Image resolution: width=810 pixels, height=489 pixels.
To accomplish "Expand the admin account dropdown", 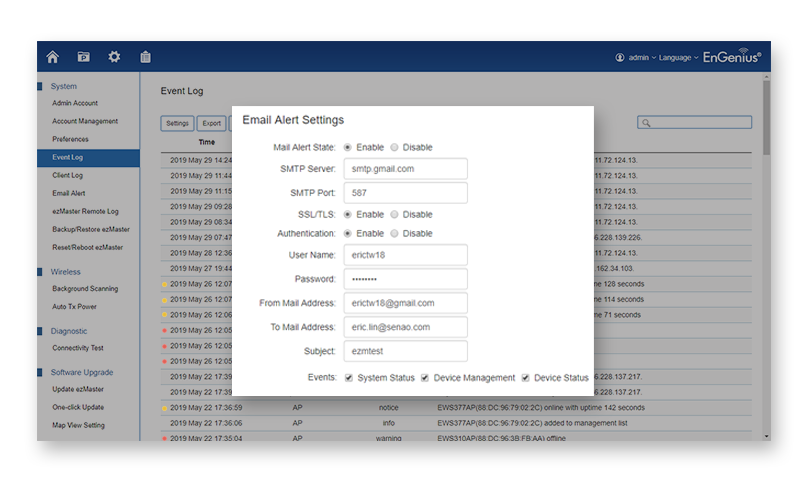I will 640,58.
